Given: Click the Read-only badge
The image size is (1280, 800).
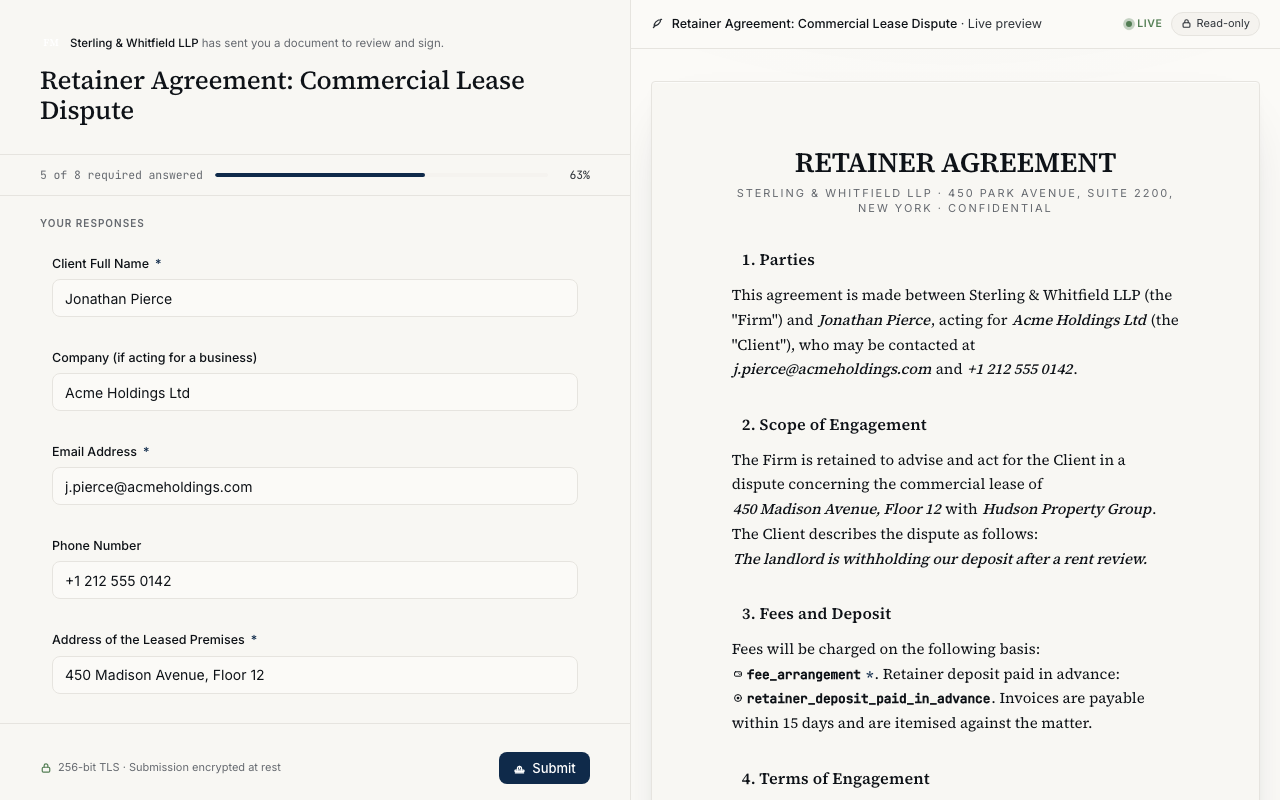Looking at the screenshot, I should [x=1215, y=23].
